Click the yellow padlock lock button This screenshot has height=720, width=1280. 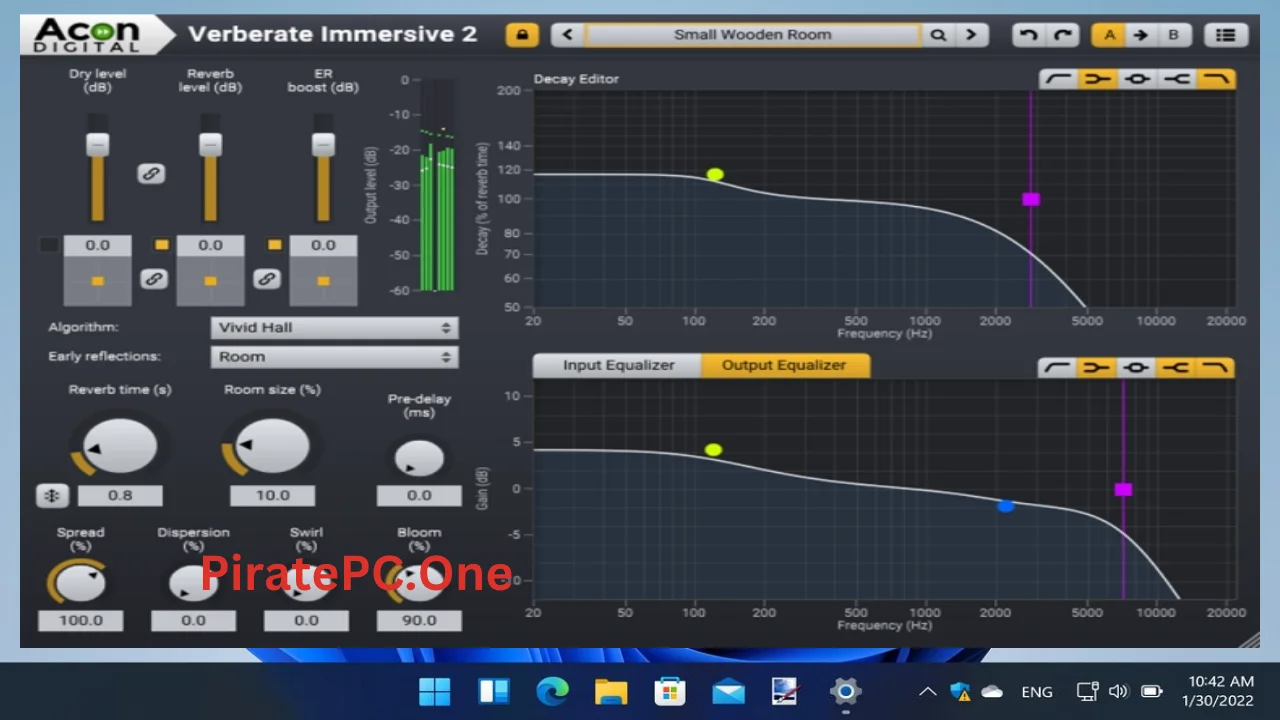point(521,35)
